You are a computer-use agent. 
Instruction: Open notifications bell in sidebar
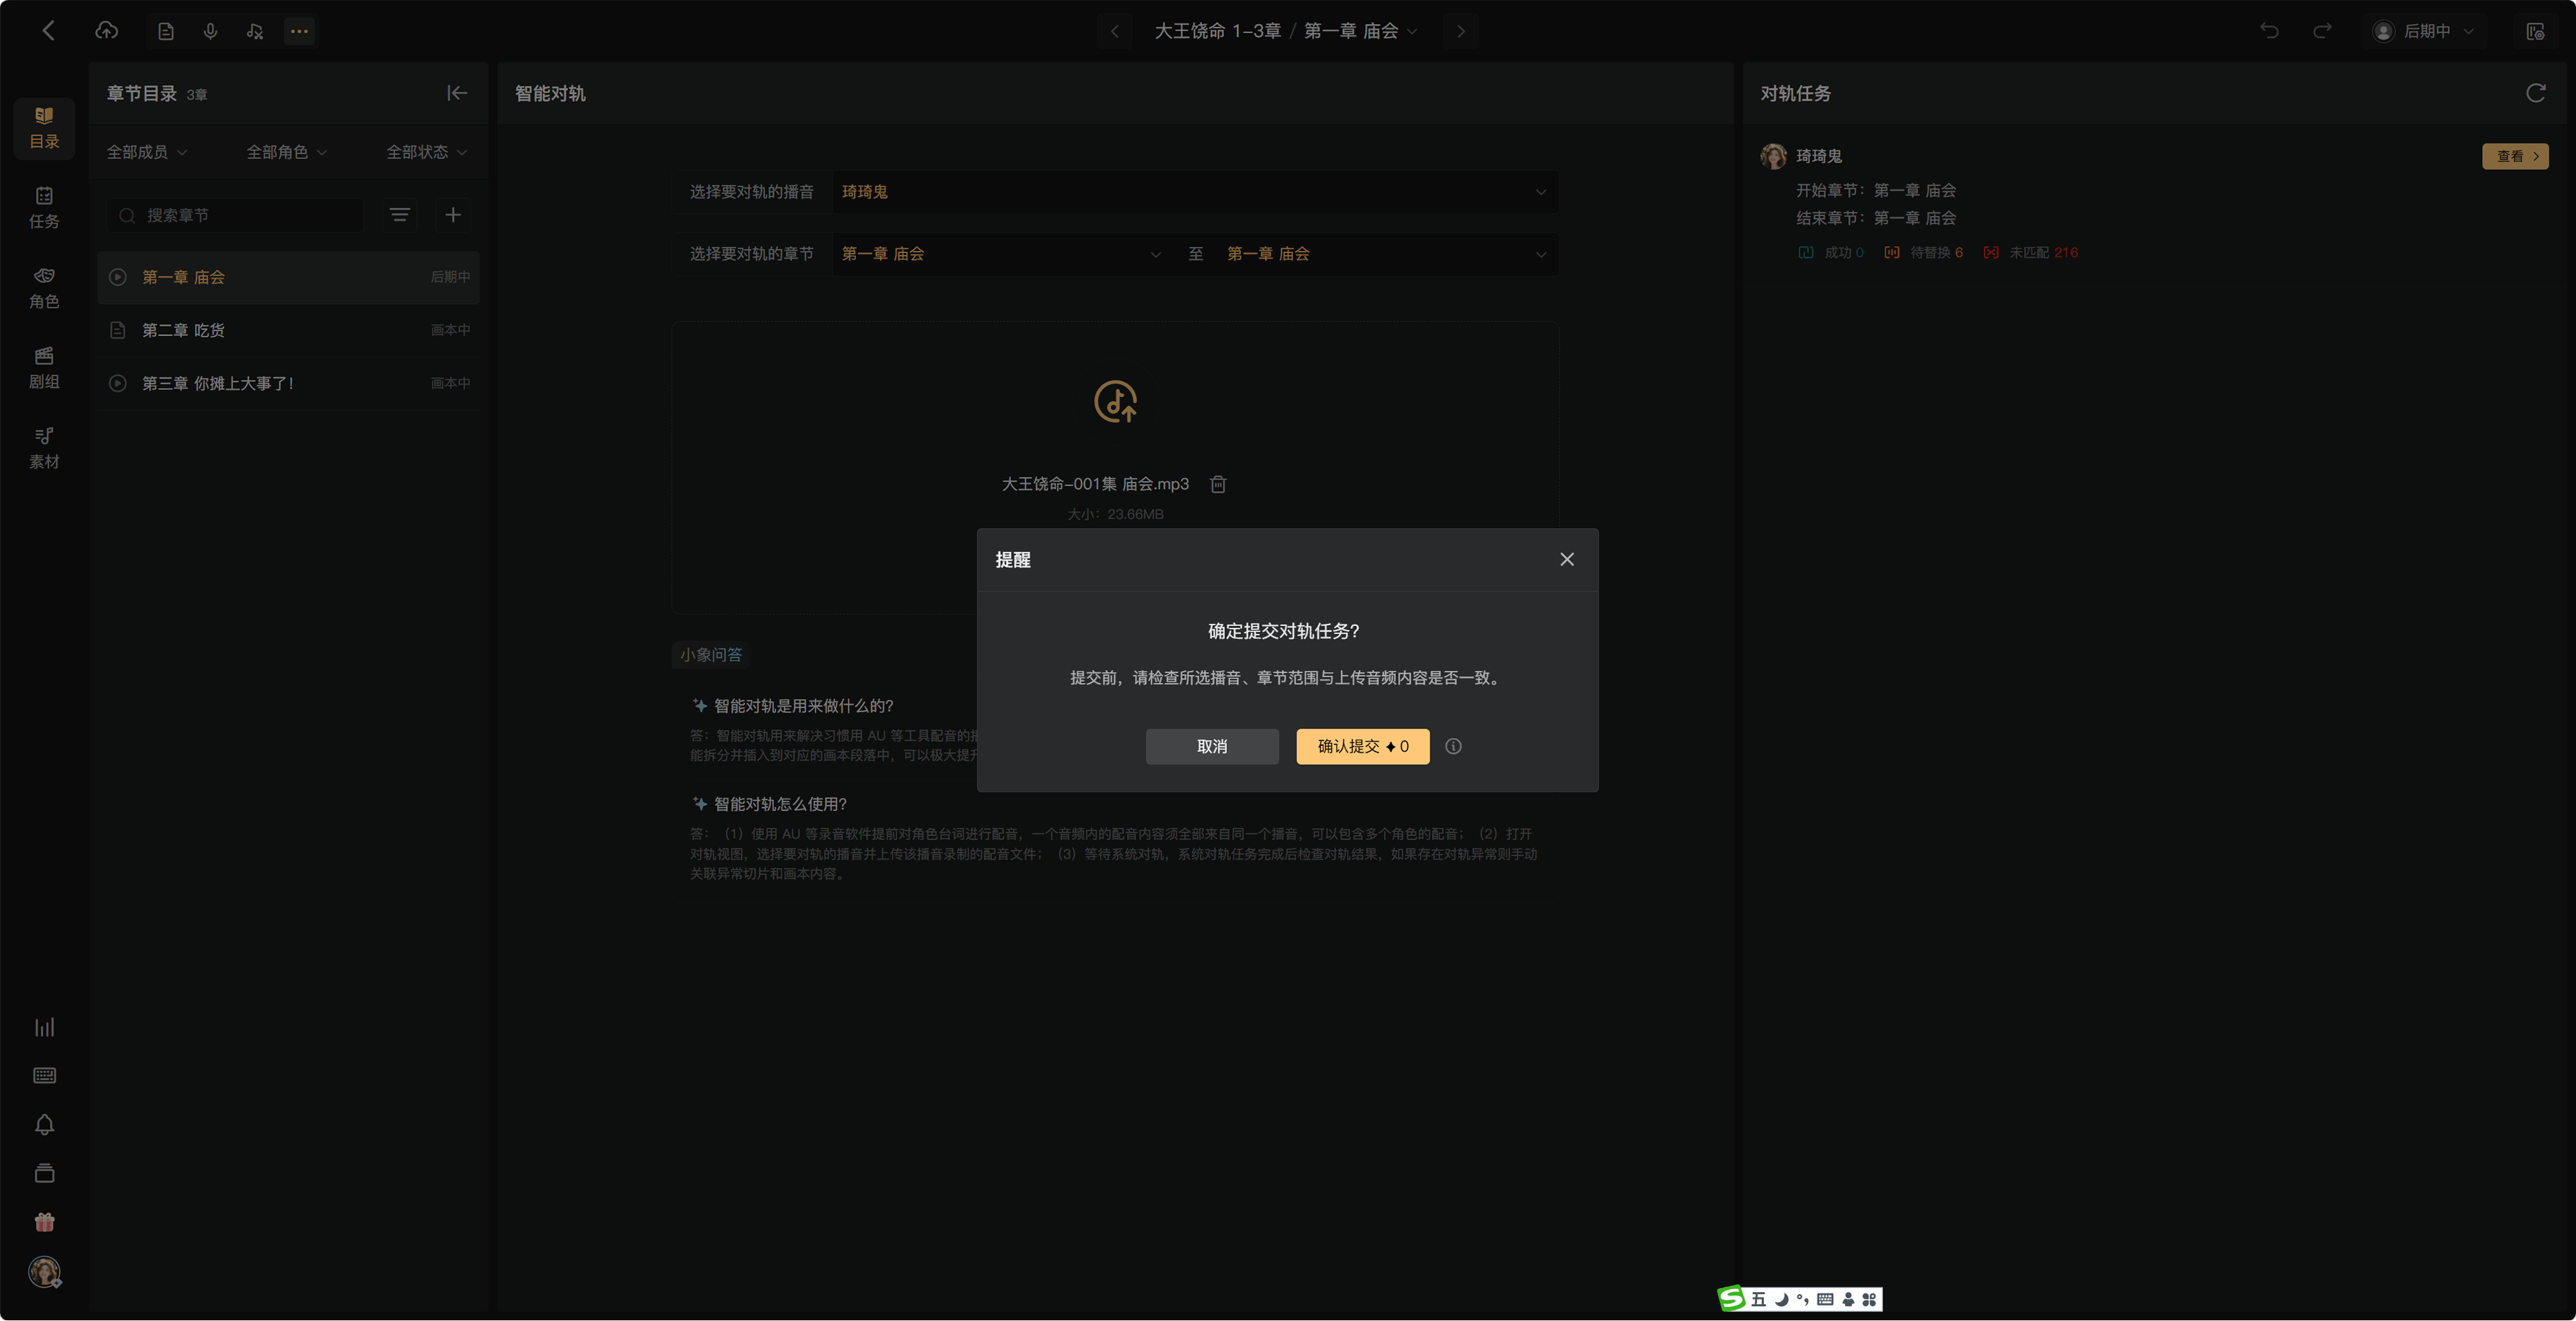pyautogui.click(x=44, y=1125)
